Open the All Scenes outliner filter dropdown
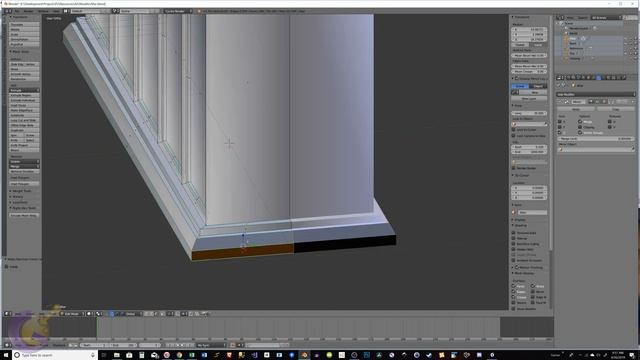The height and width of the screenshot is (360, 640). (x=607, y=18)
